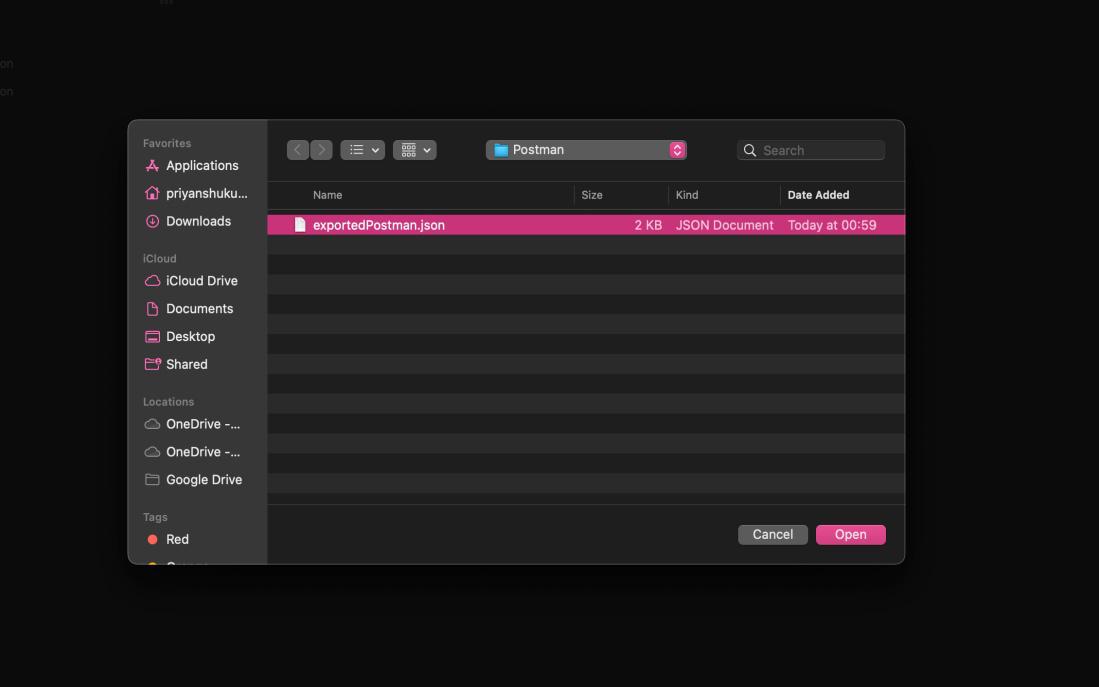Open iCloud Drive in the sidebar
Screen dimensions: 1099x687
[x=202, y=281]
